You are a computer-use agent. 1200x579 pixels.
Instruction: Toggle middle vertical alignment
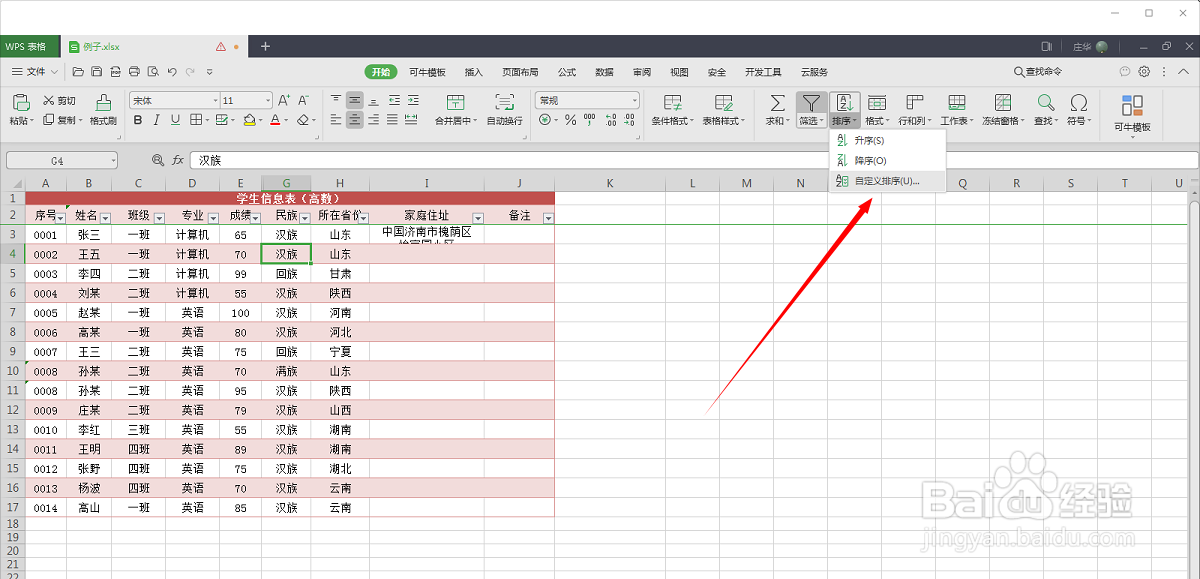point(354,100)
